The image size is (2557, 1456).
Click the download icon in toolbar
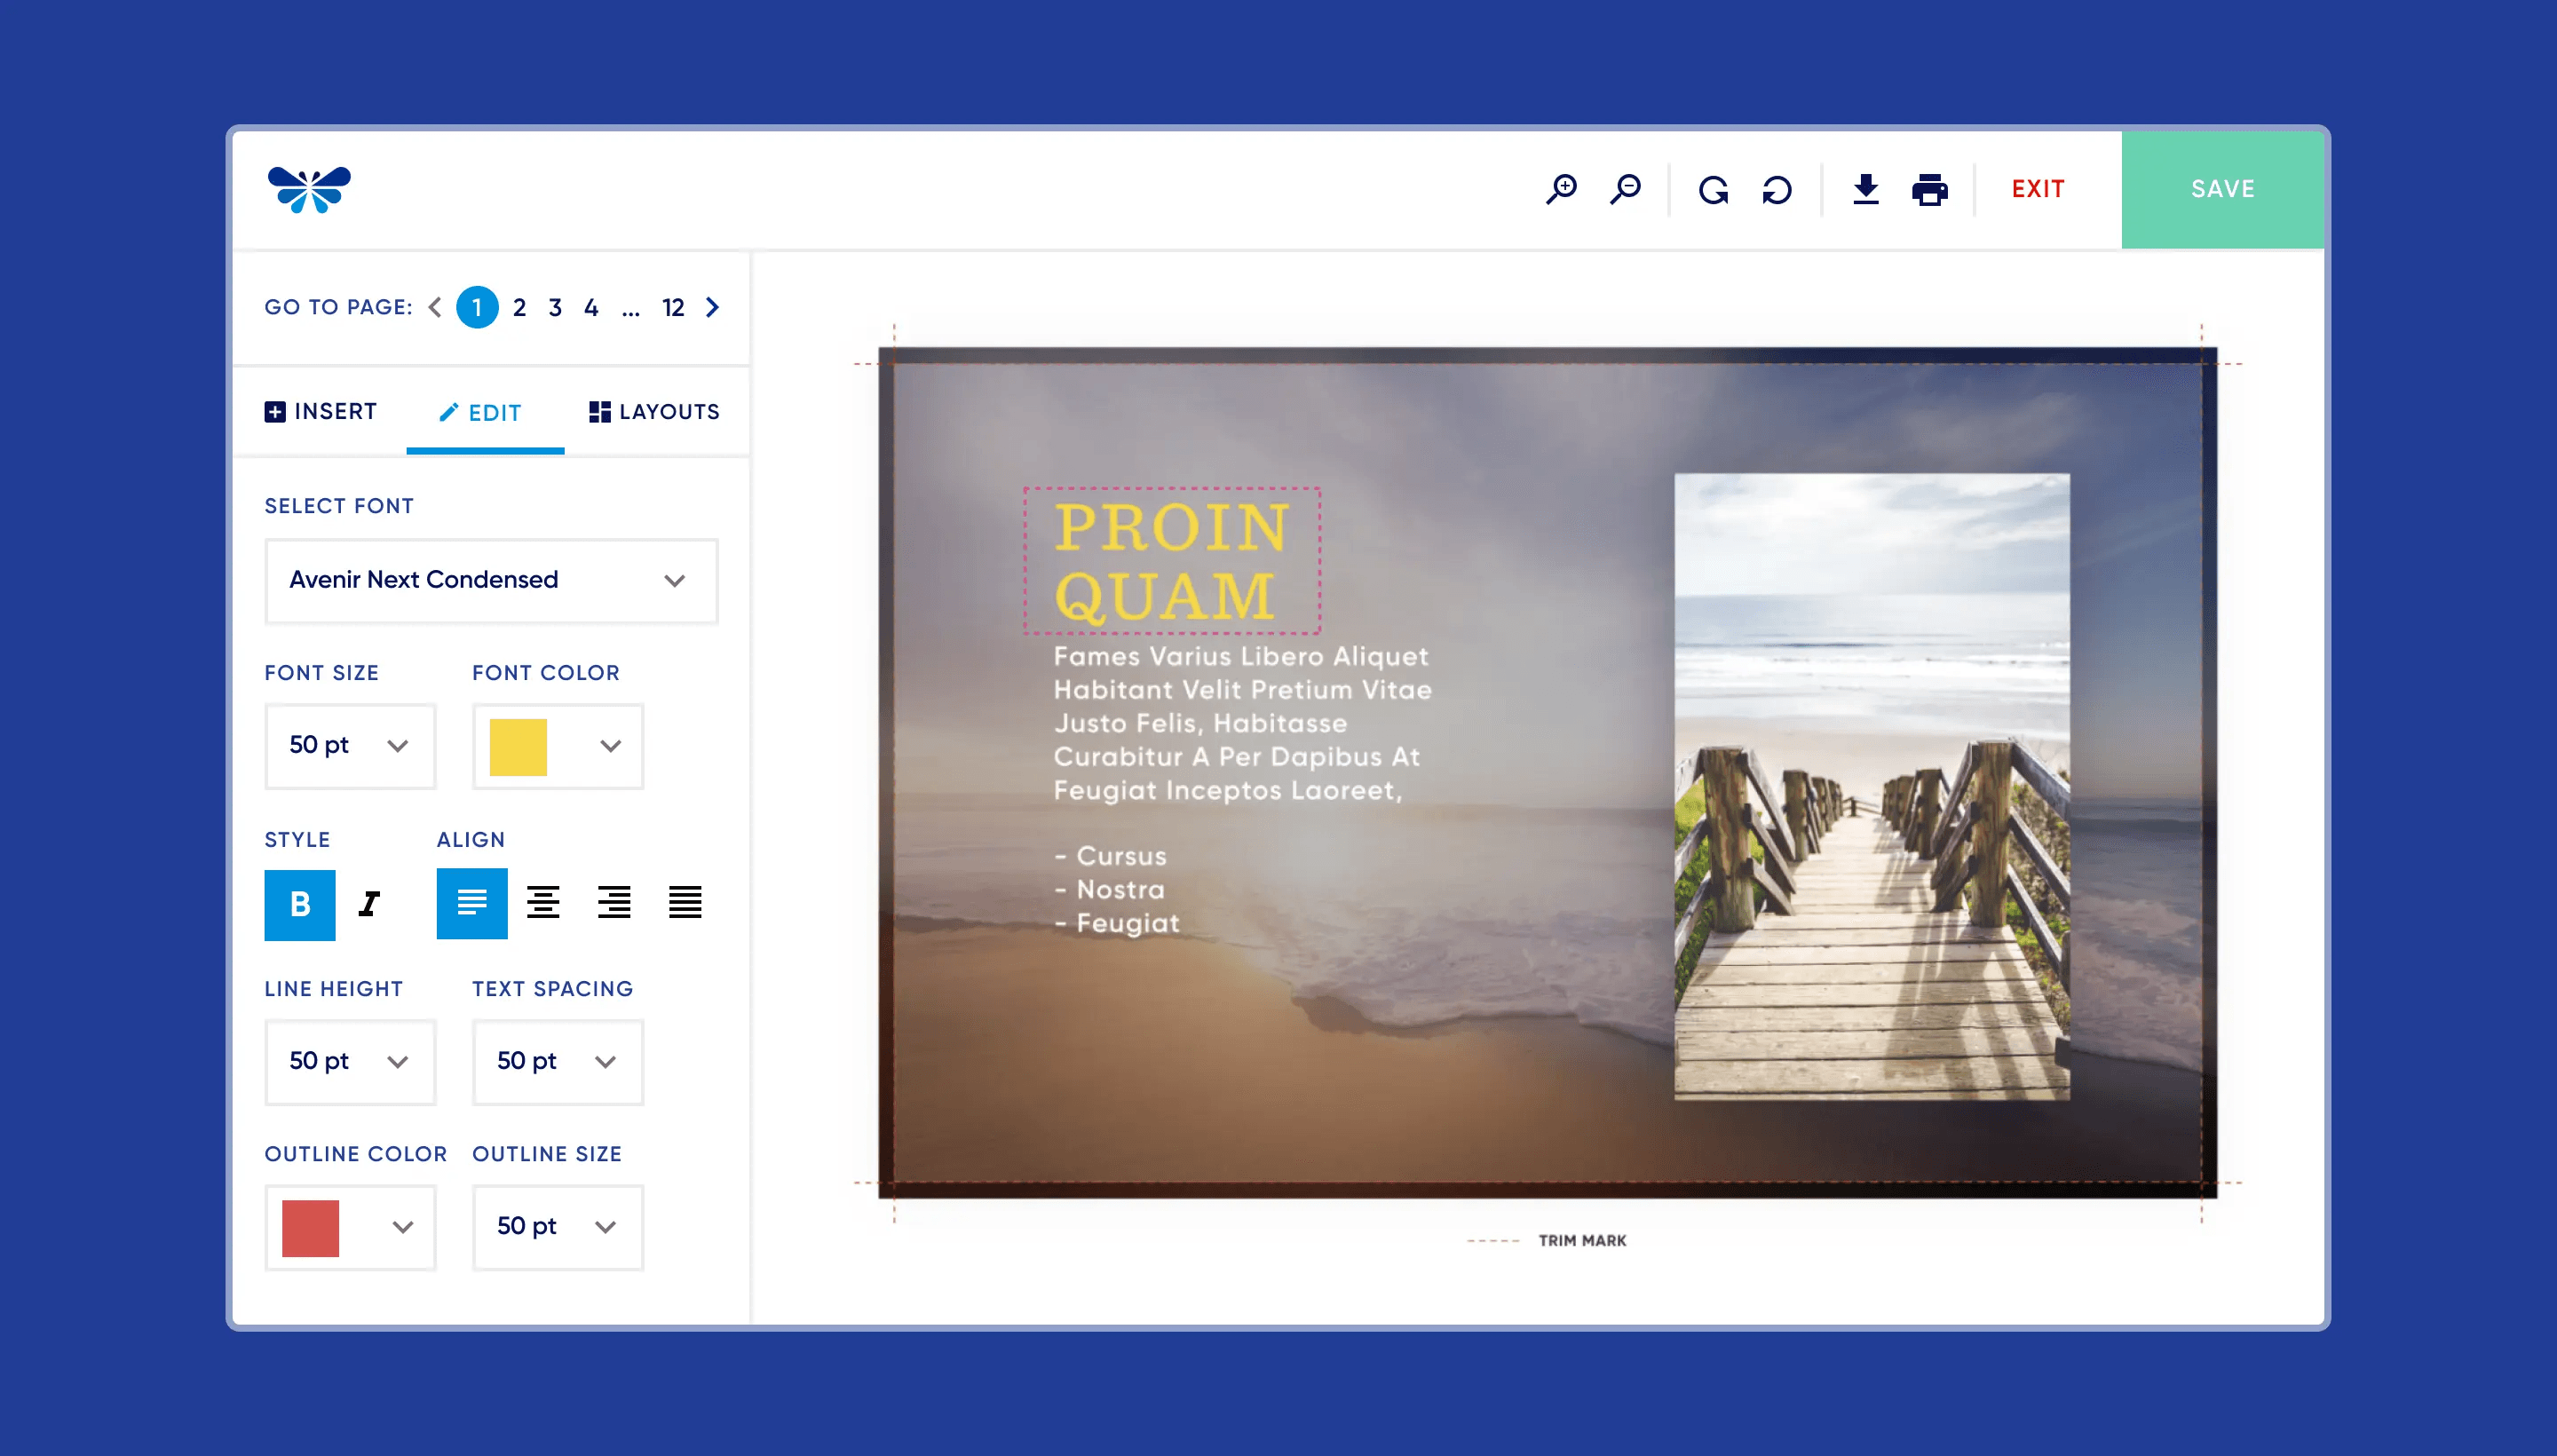(x=1865, y=189)
